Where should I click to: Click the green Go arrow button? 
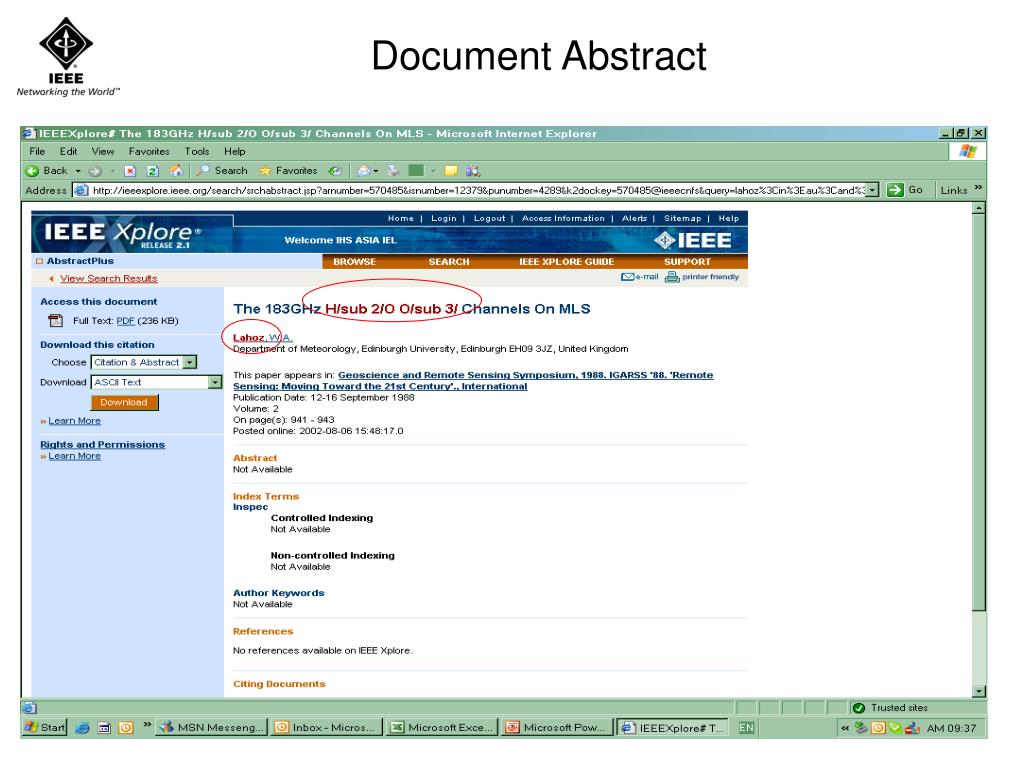[x=895, y=190]
